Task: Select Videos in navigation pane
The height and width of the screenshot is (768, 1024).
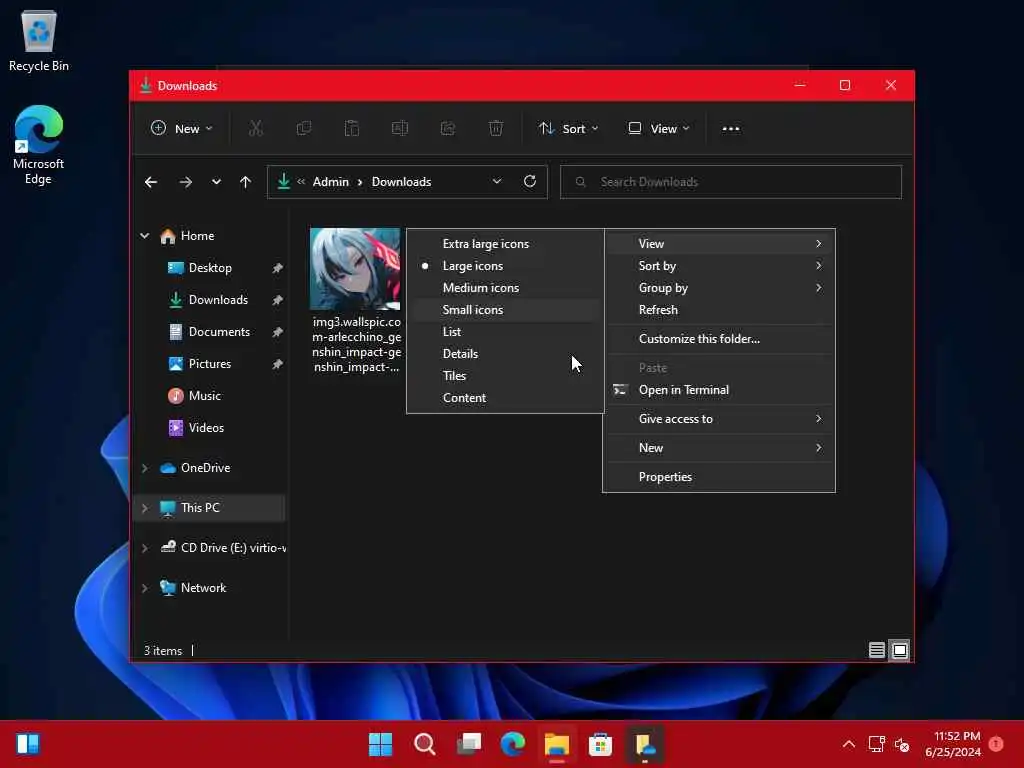Action: tap(206, 428)
